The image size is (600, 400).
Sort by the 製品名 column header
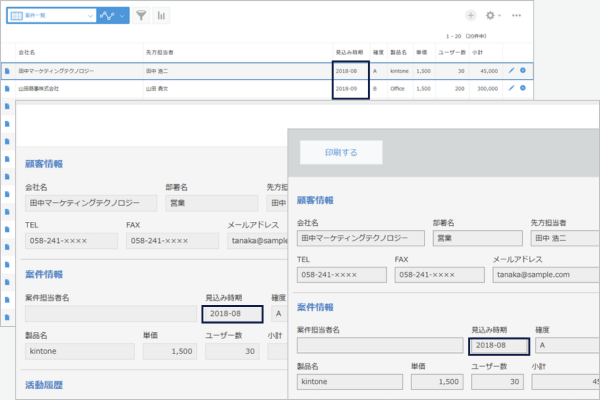click(398, 52)
